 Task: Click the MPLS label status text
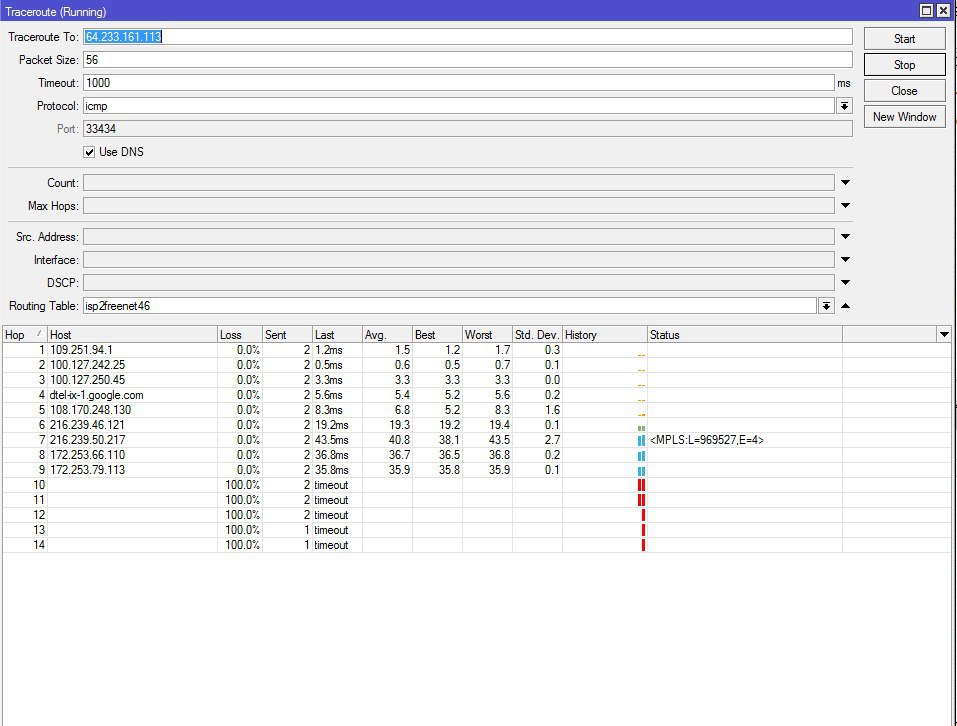coord(707,440)
